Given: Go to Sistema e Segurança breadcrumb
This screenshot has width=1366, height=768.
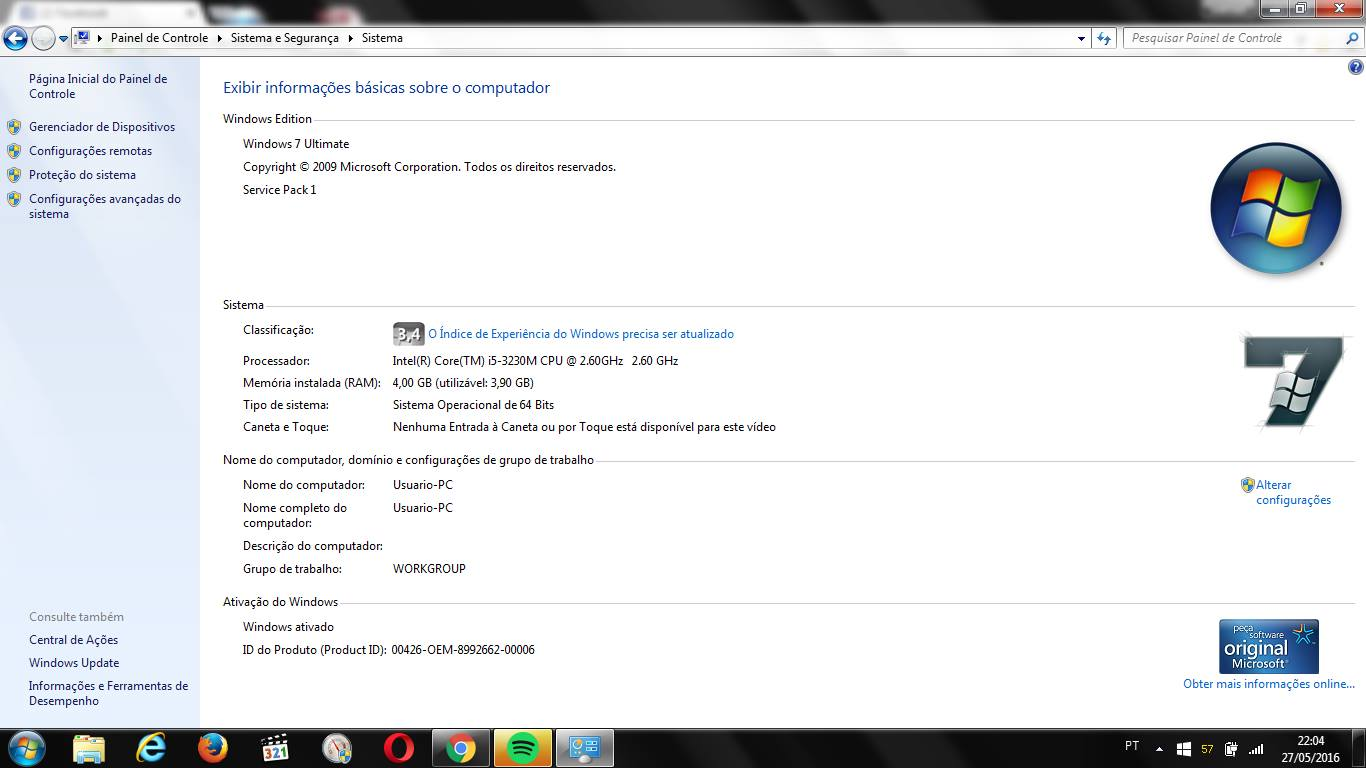Looking at the screenshot, I should (x=285, y=38).
